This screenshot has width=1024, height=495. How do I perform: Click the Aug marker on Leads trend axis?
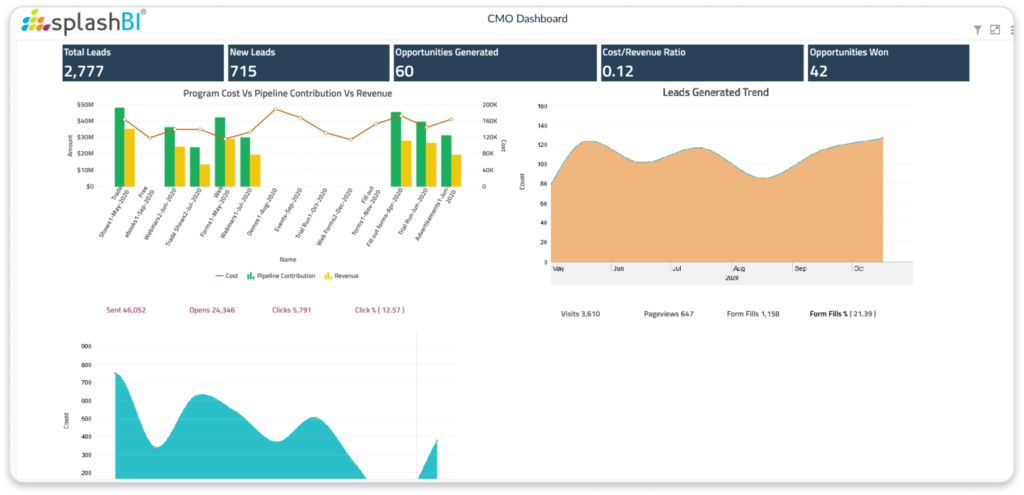(x=739, y=269)
